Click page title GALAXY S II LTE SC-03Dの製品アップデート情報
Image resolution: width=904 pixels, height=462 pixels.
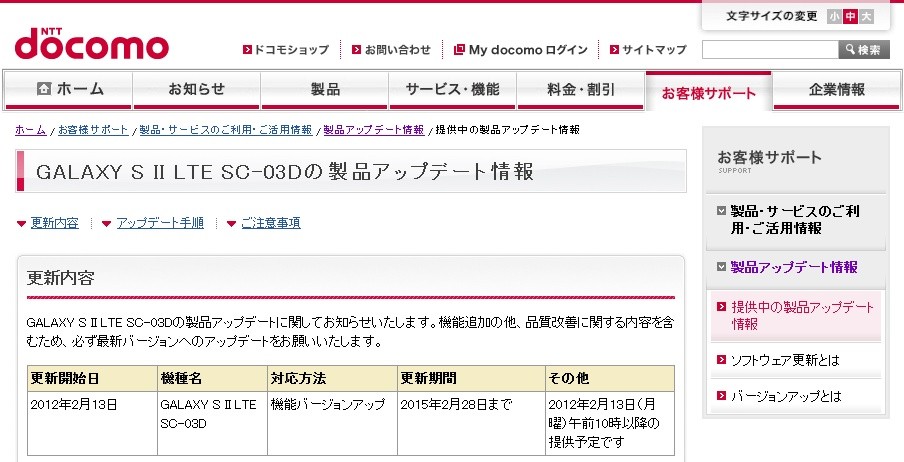point(285,172)
